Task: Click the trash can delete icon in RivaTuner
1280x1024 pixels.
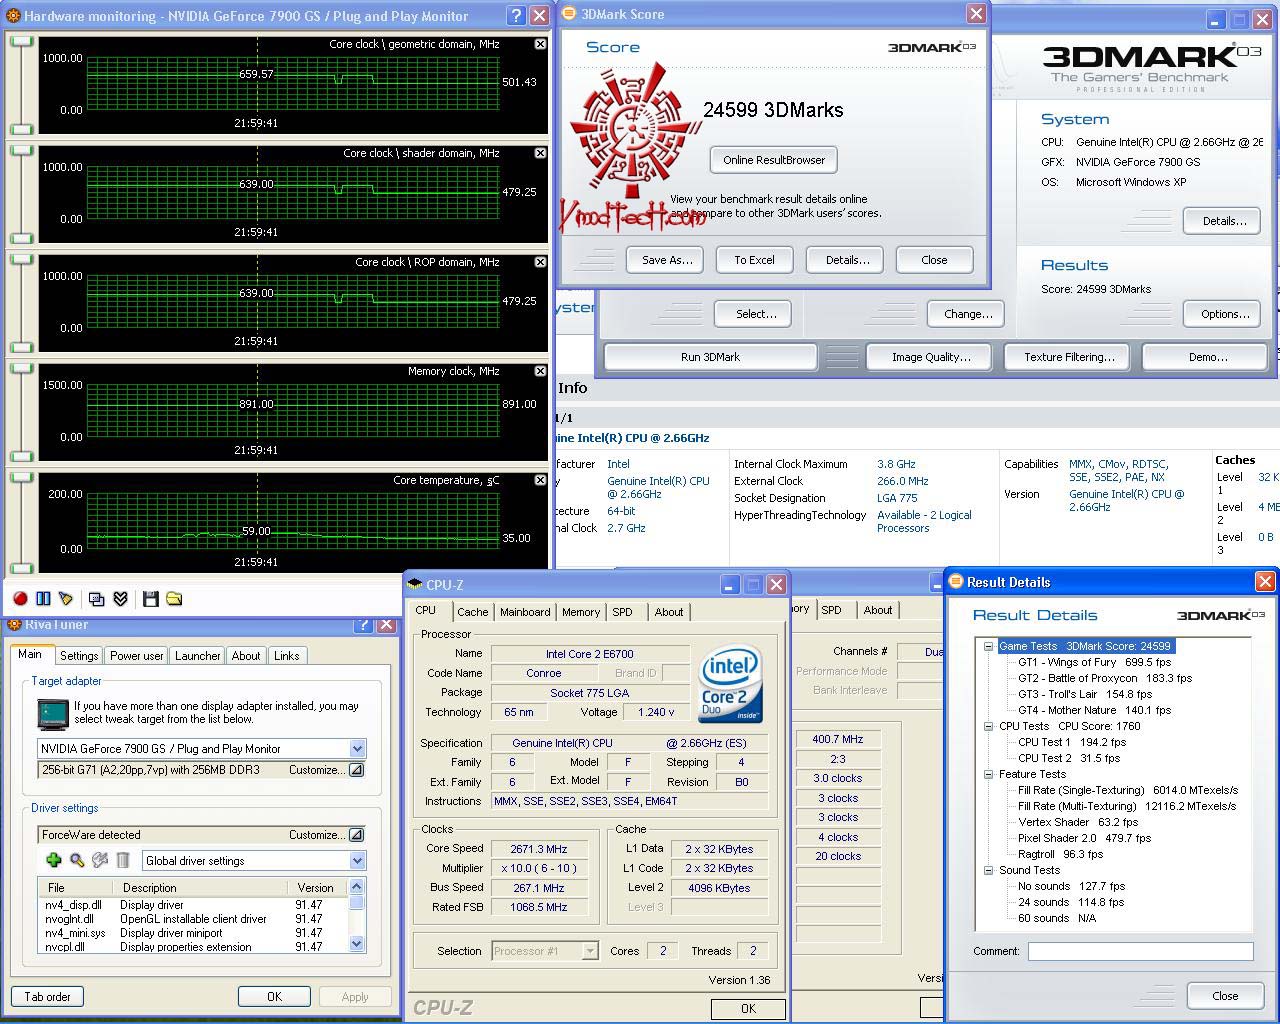Action: pos(123,860)
